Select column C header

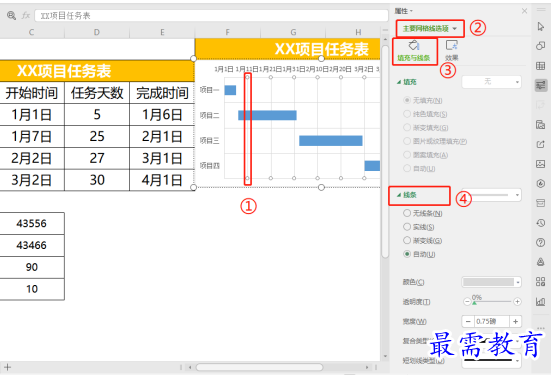tap(32, 32)
